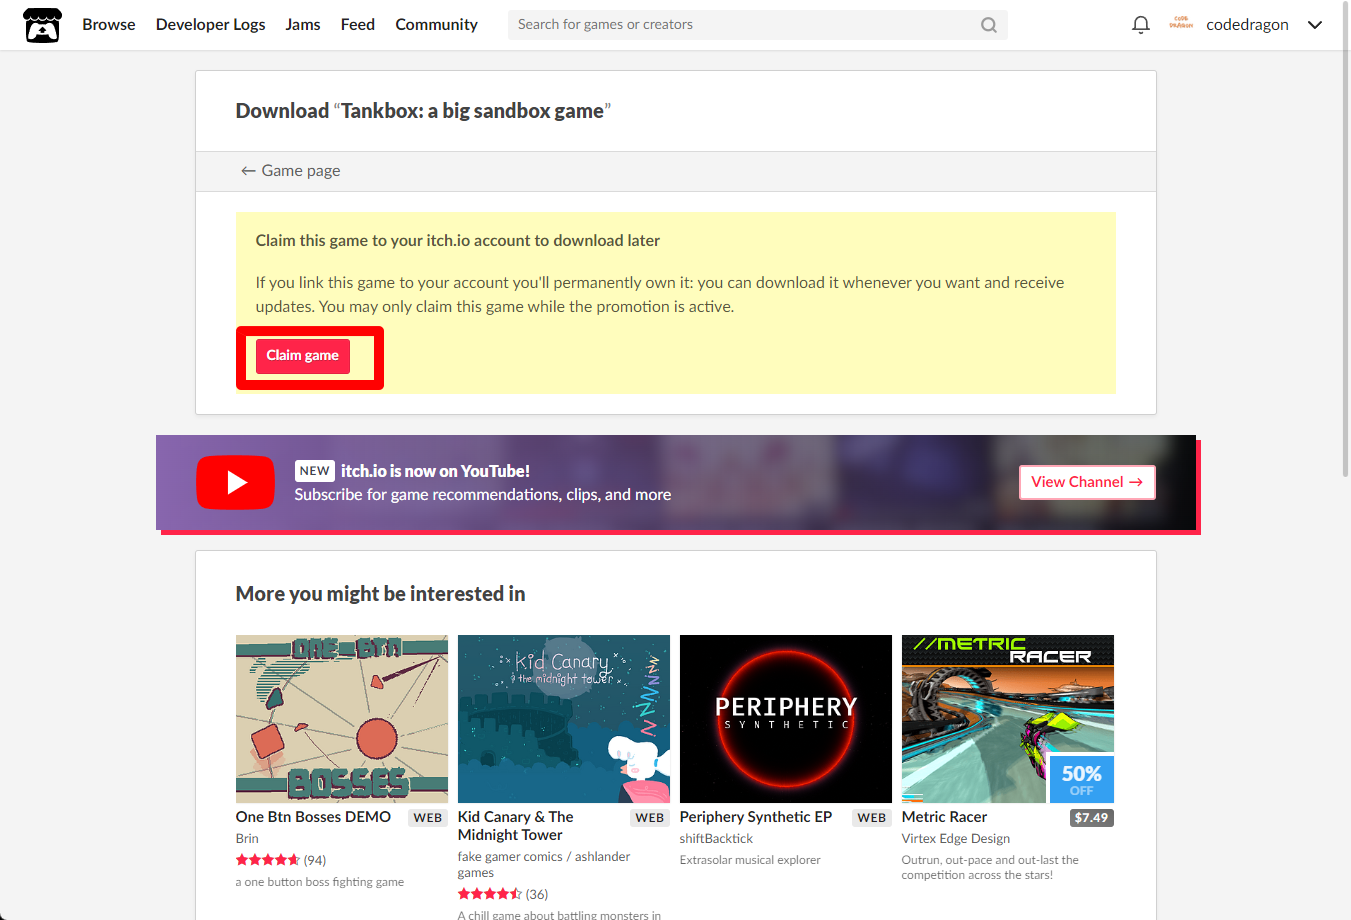Click WEB tag on Periphery Synthetic EP

click(x=872, y=818)
